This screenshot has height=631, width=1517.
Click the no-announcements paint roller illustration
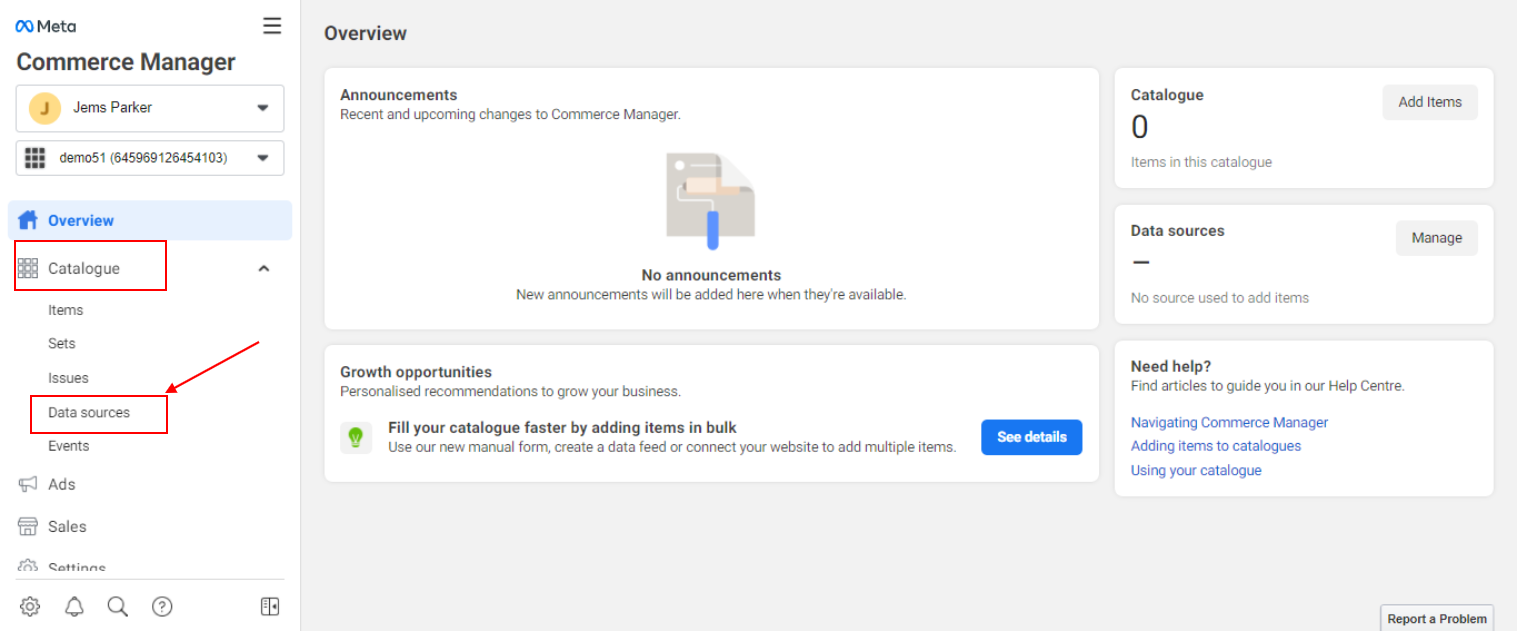point(710,201)
